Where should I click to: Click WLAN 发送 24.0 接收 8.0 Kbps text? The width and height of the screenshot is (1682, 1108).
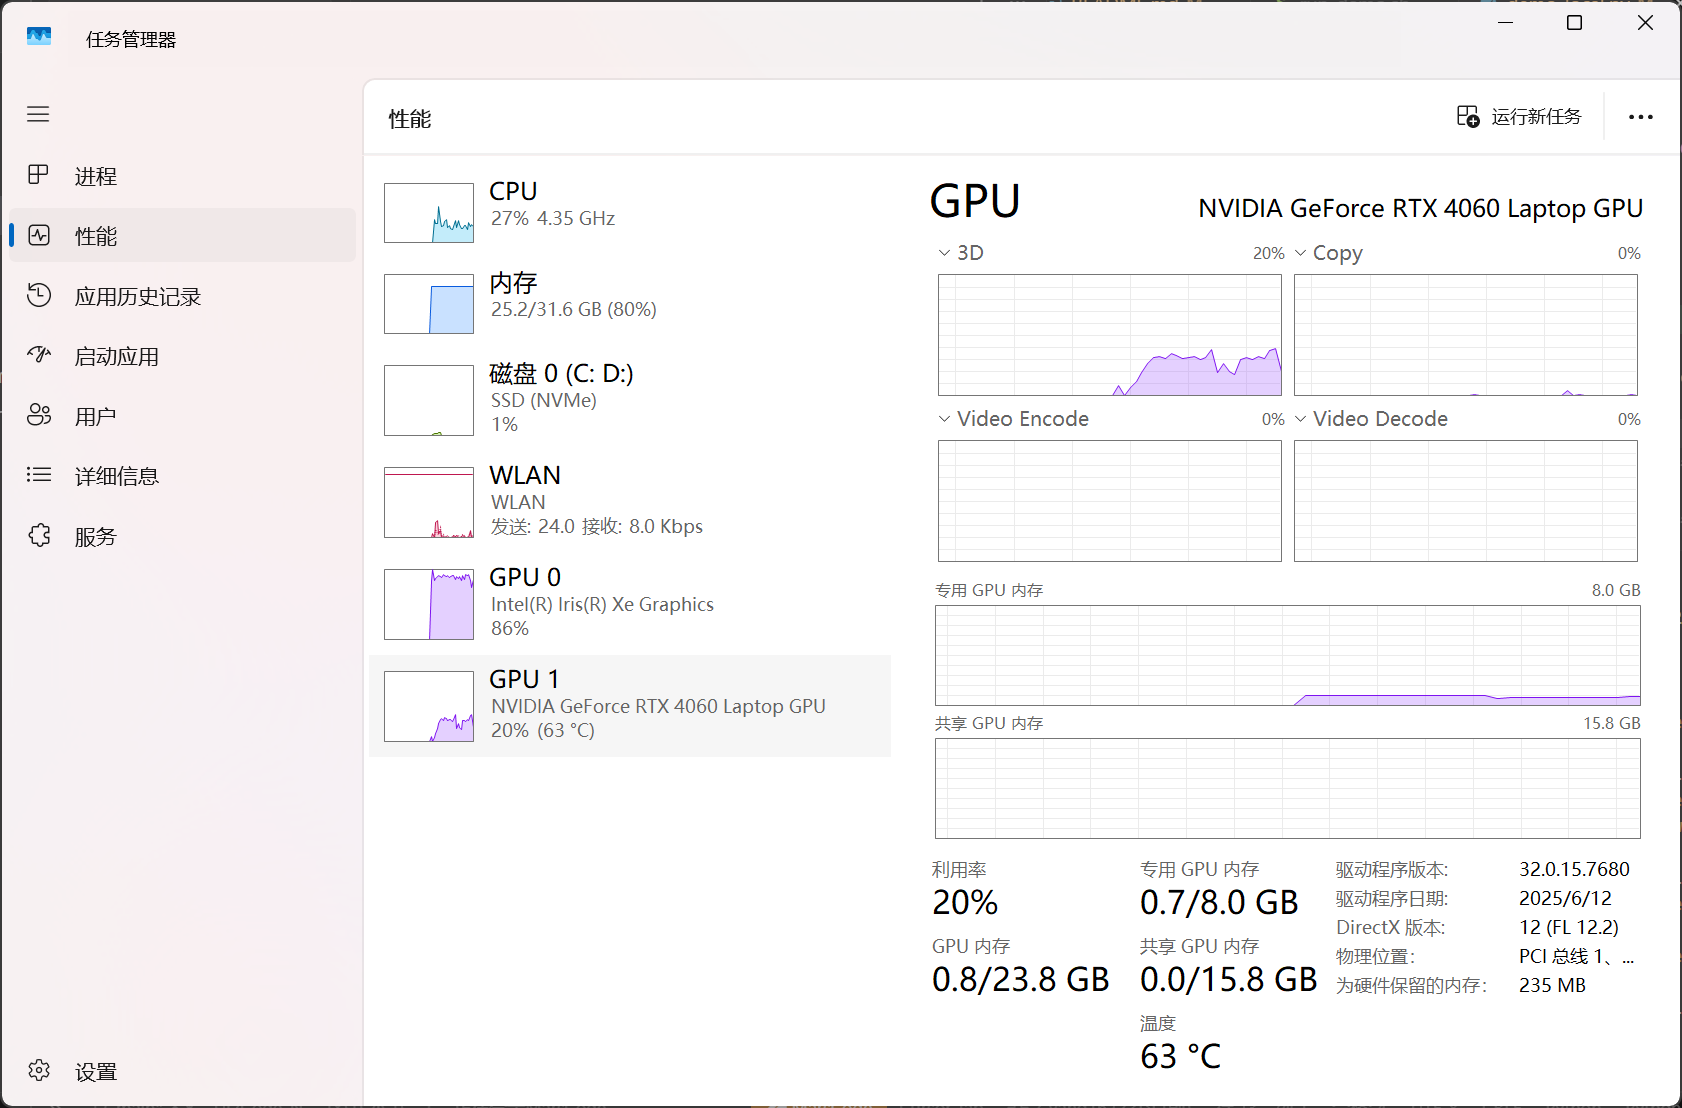pyautogui.click(x=597, y=527)
